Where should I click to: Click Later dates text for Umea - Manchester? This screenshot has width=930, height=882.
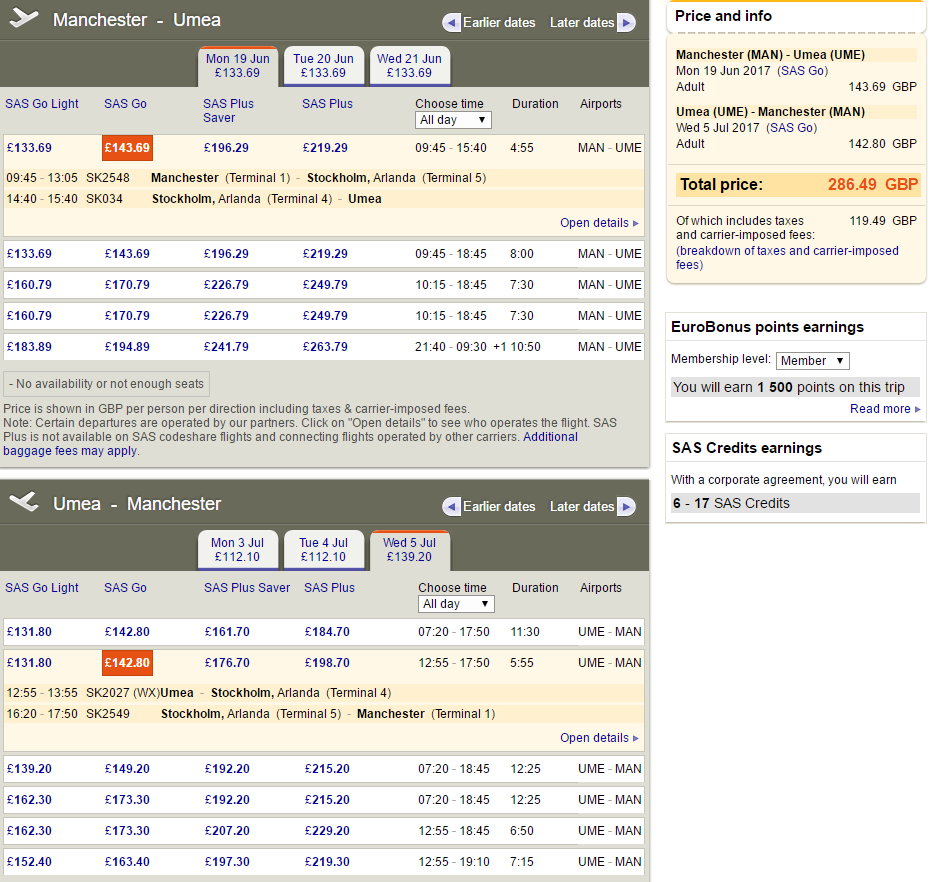tap(582, 507)
